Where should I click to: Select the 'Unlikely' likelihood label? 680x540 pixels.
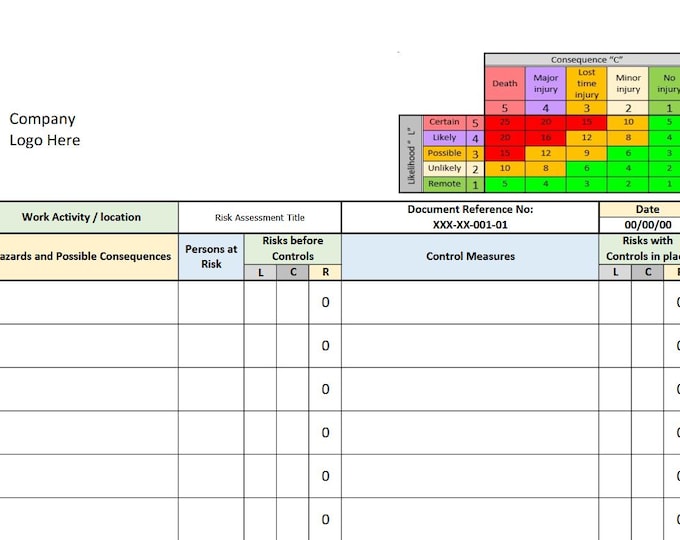445,168
